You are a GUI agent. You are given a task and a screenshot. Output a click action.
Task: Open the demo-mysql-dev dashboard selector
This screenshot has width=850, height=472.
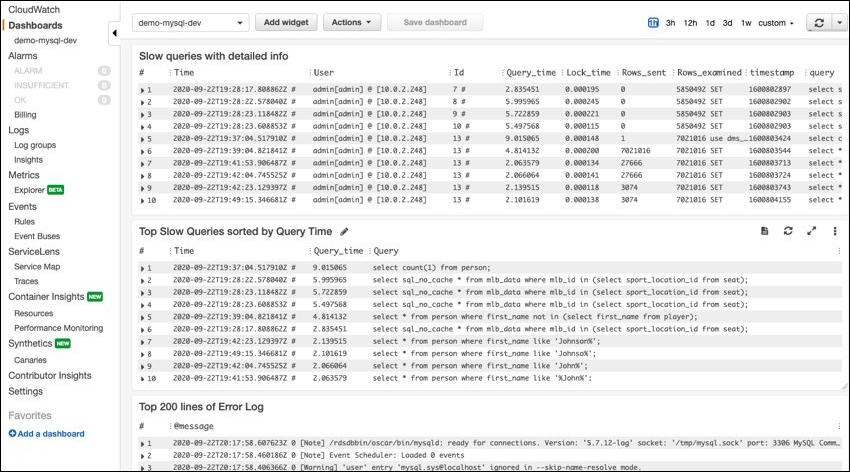tap(190, 22)
